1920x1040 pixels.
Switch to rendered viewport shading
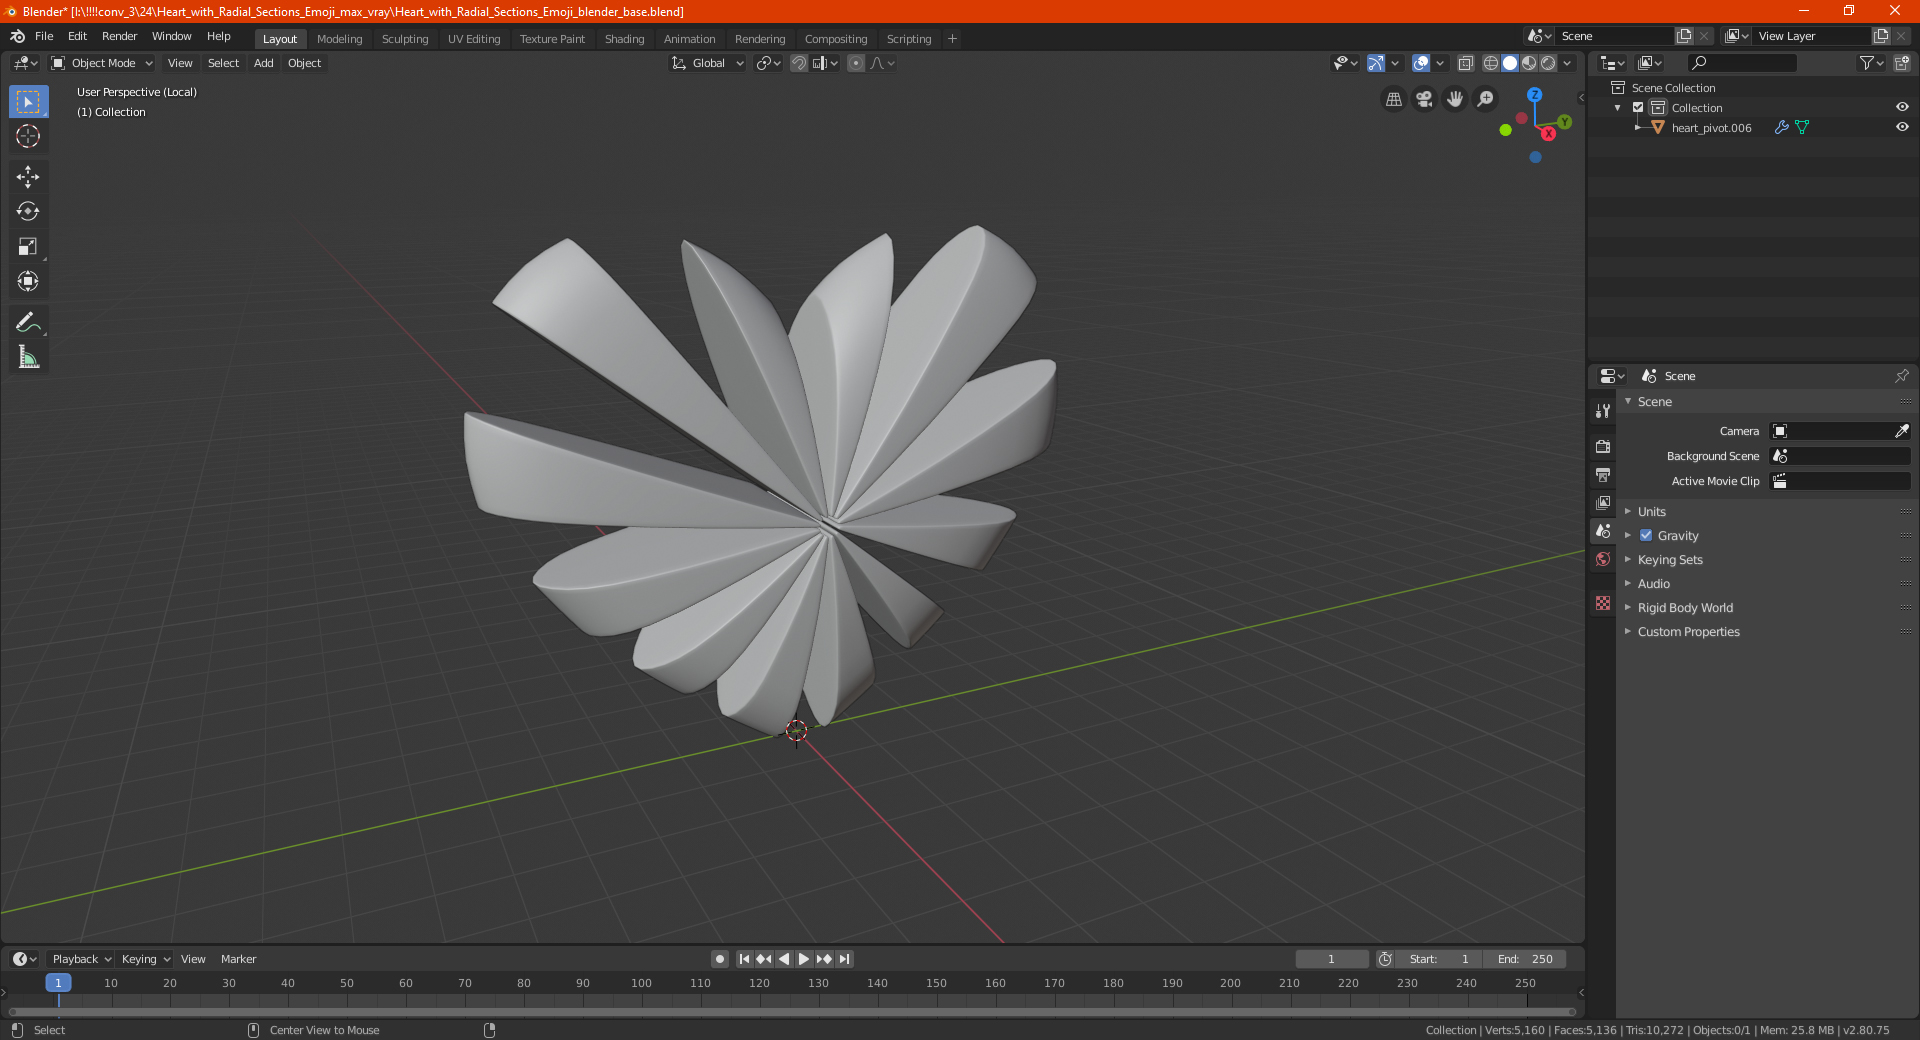tap(1548, 63)
